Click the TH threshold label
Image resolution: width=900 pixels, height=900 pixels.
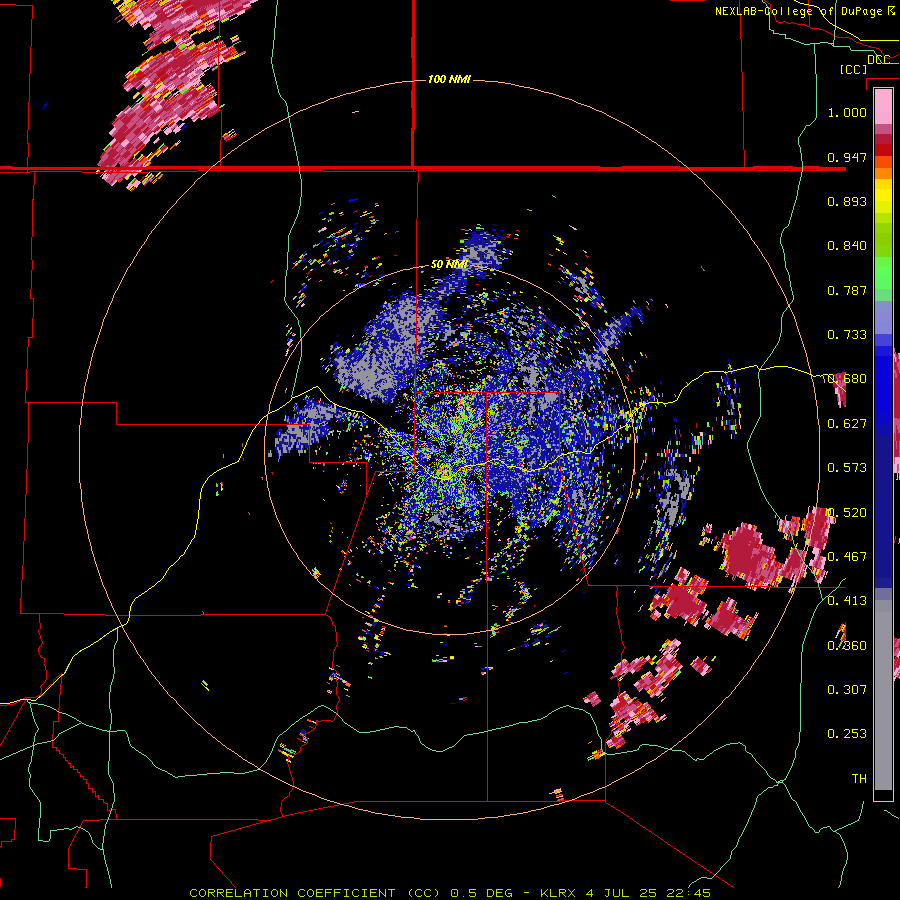click(x=859, y=779)
